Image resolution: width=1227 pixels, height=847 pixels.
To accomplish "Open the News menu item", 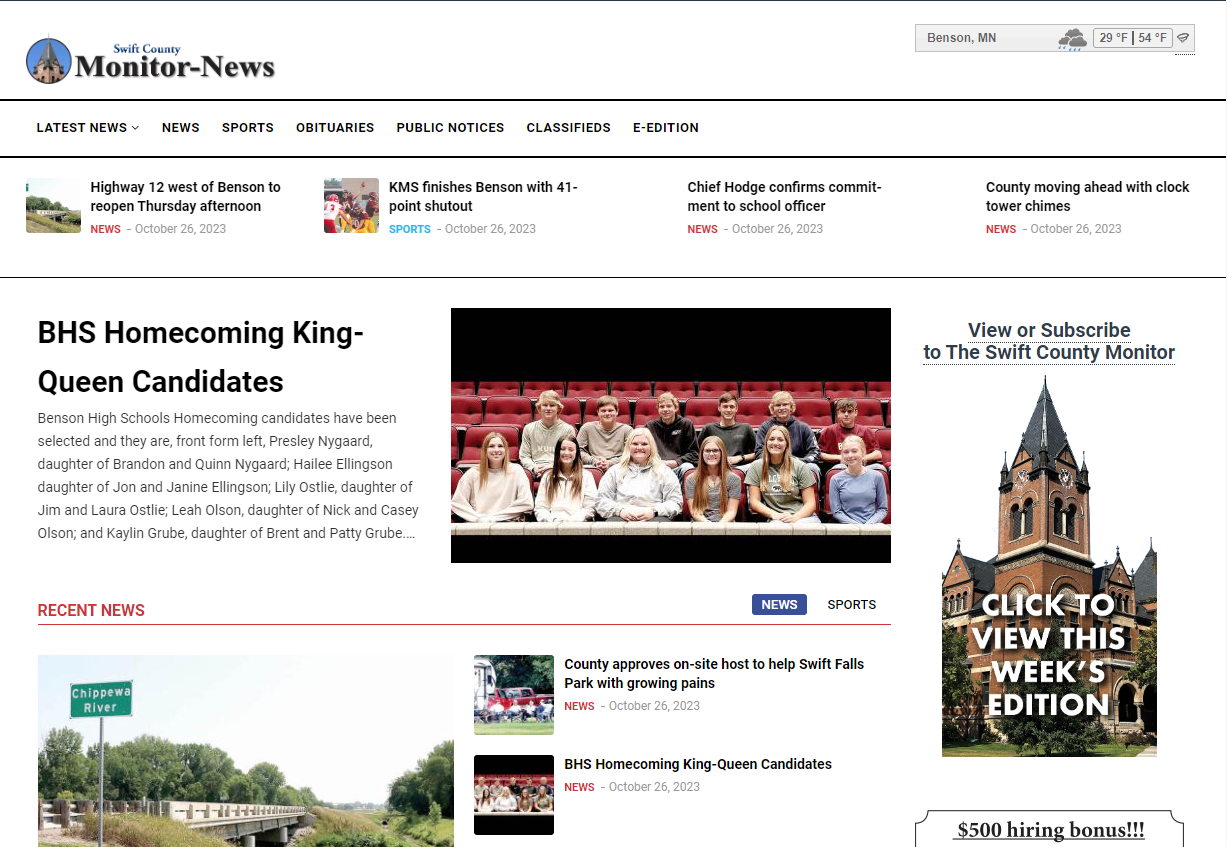I will click(181, 128).
